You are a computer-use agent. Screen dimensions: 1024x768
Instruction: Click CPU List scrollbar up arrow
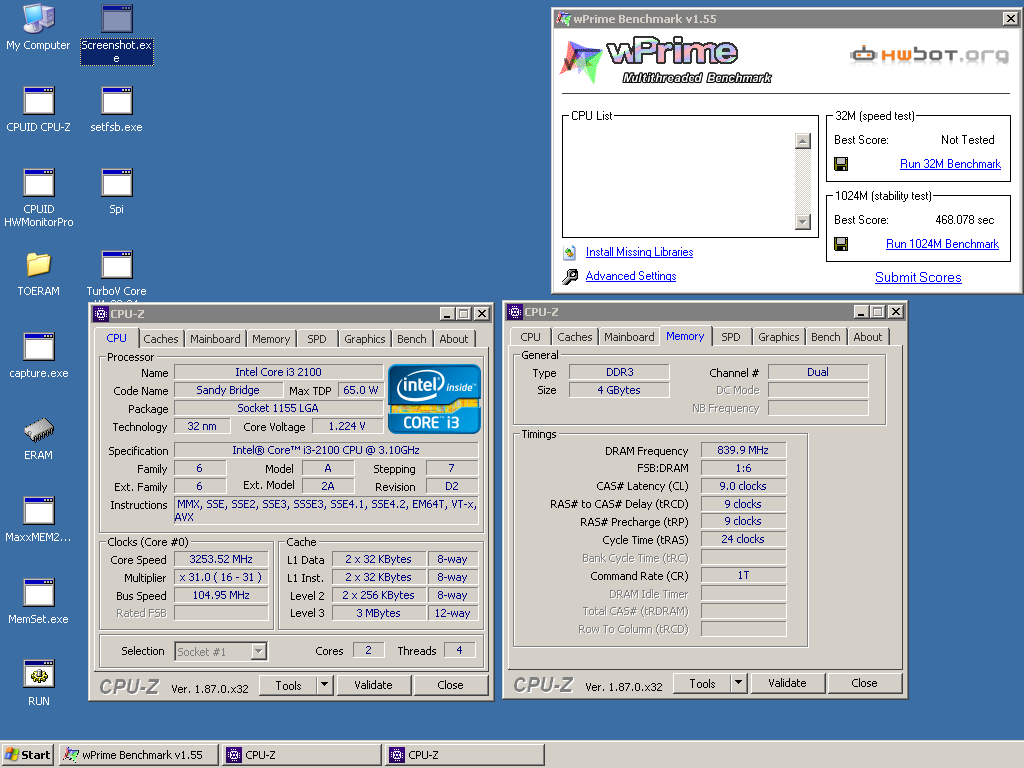[x=803, y=140]
